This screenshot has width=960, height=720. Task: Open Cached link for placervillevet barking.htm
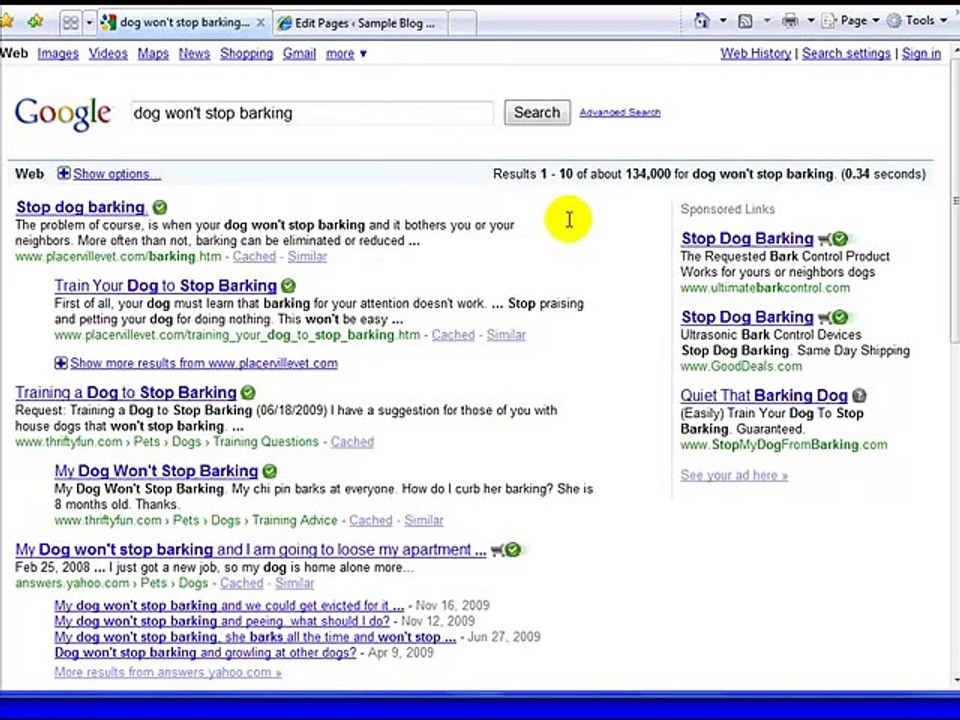(x=254, y=257)
